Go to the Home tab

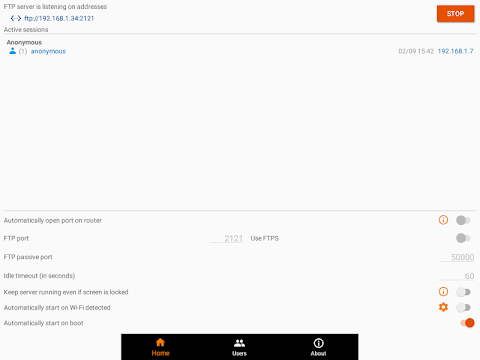click(160, 347)
